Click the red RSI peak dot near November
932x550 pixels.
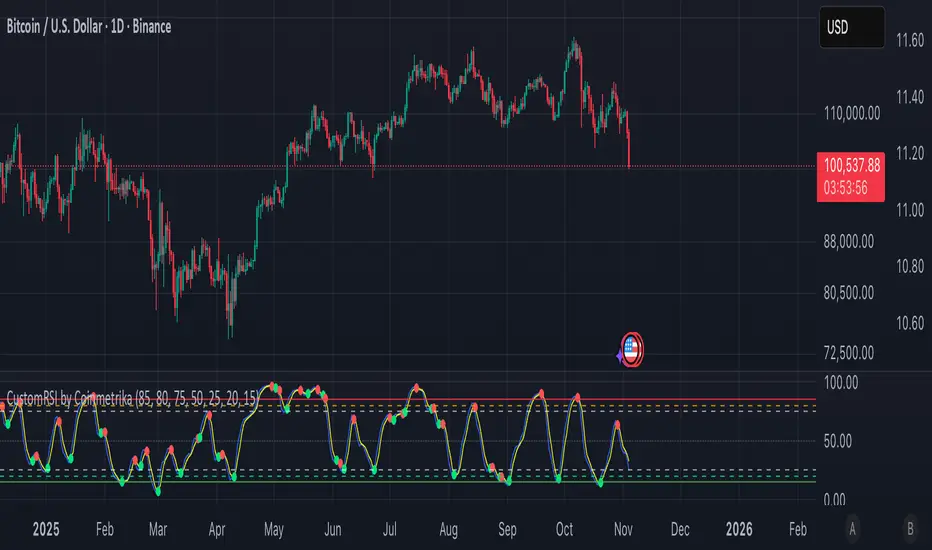617,425
